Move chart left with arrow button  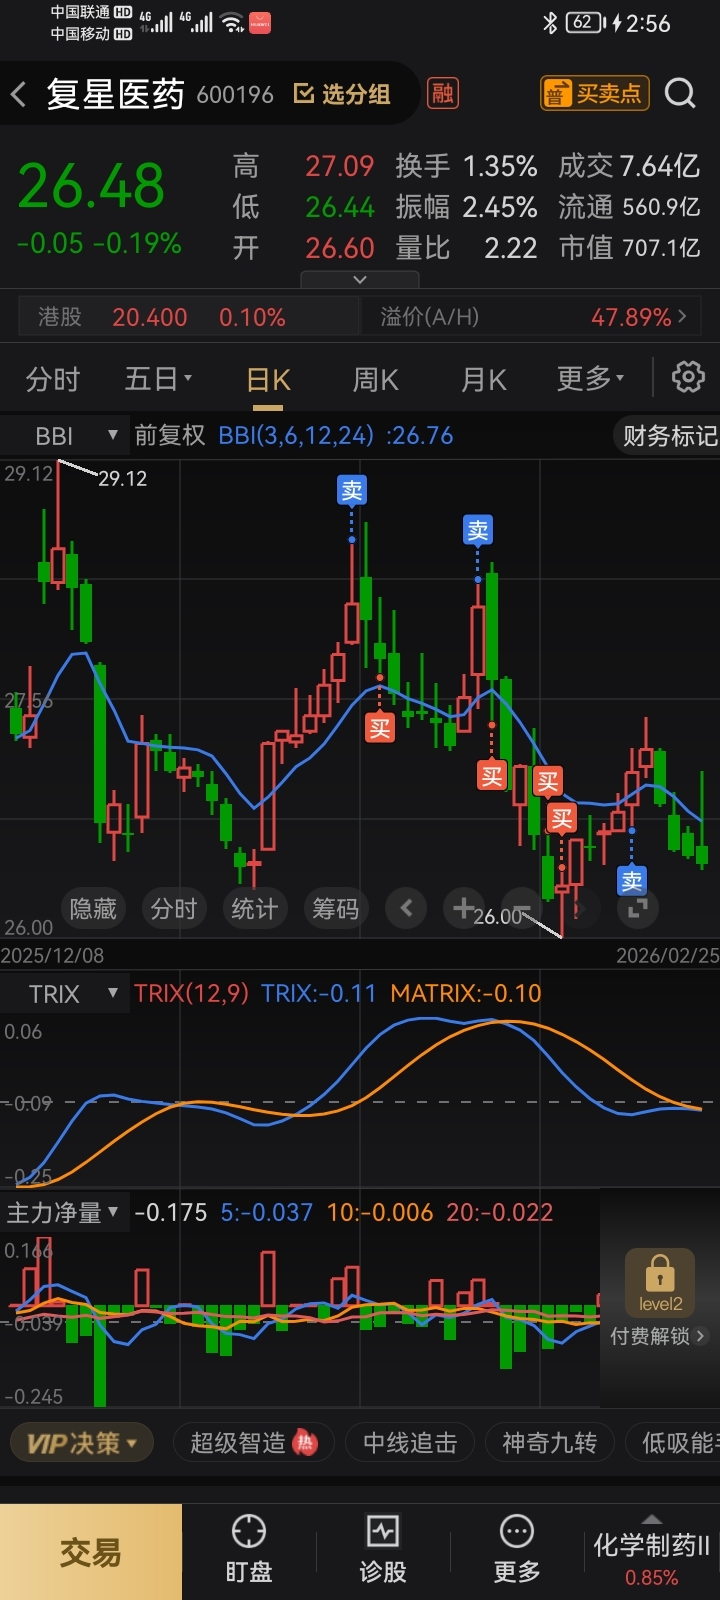coord(406,909)
